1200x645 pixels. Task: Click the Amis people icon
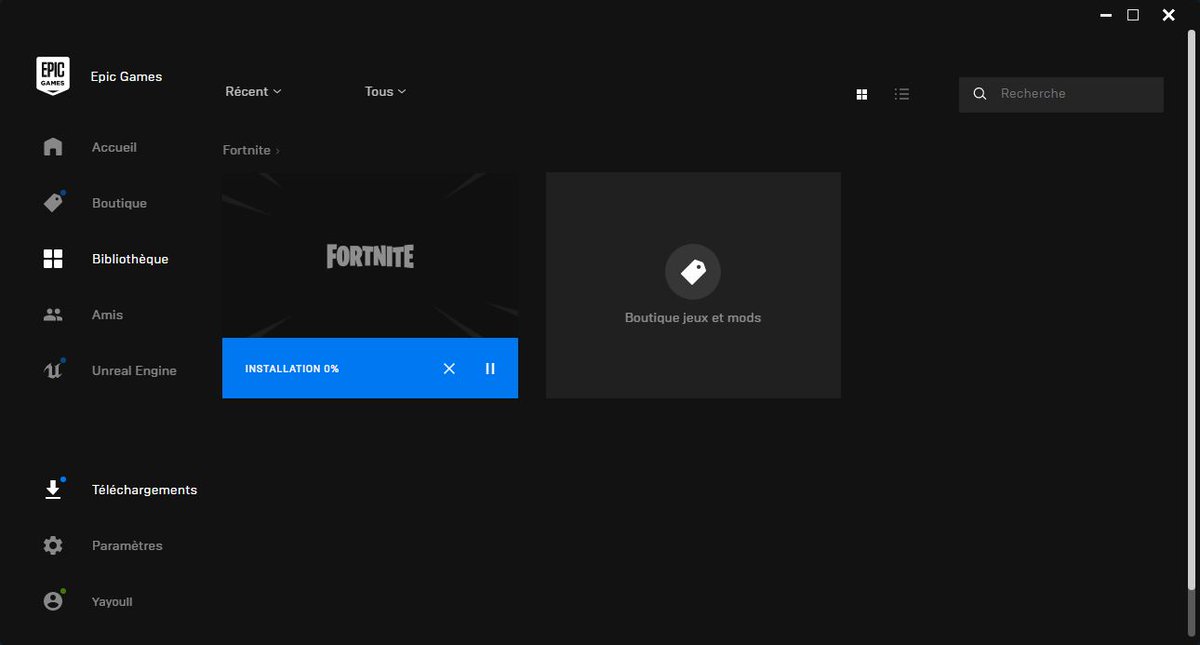[53, 315]
